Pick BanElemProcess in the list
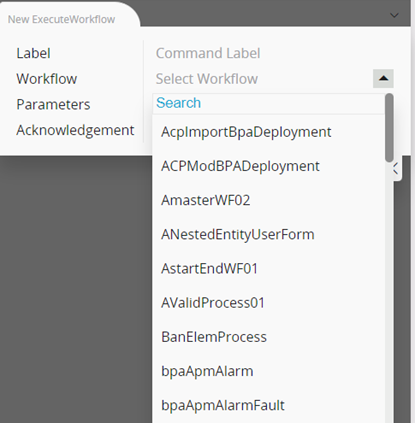 269,337
